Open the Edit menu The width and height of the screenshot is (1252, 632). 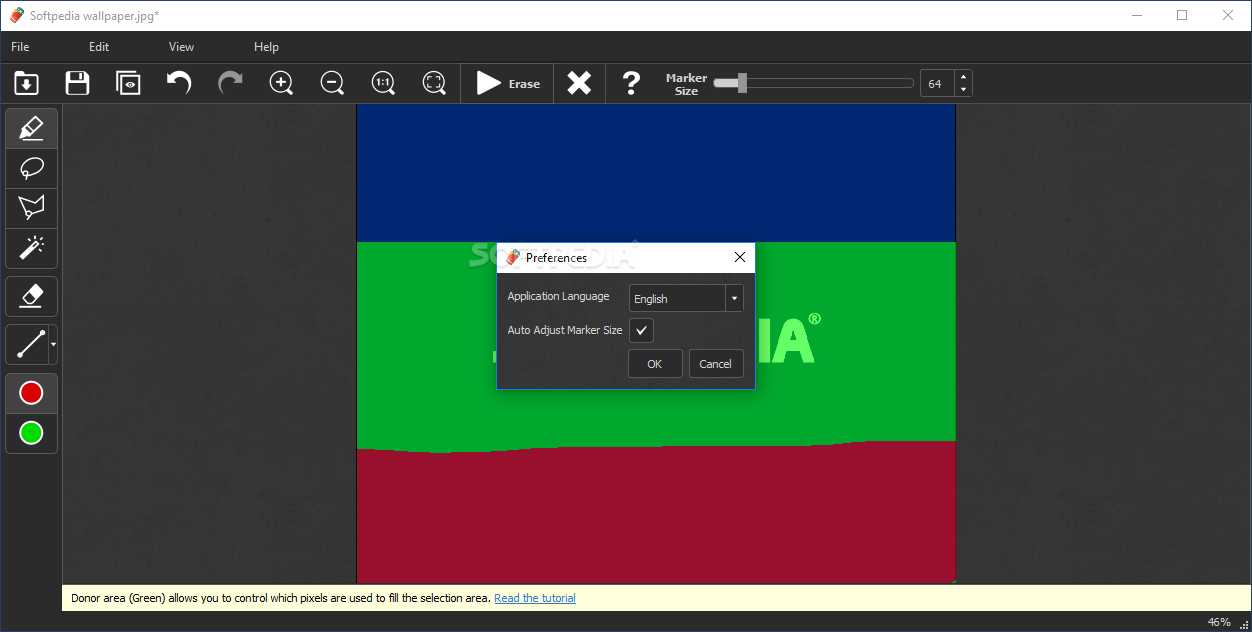99,47
